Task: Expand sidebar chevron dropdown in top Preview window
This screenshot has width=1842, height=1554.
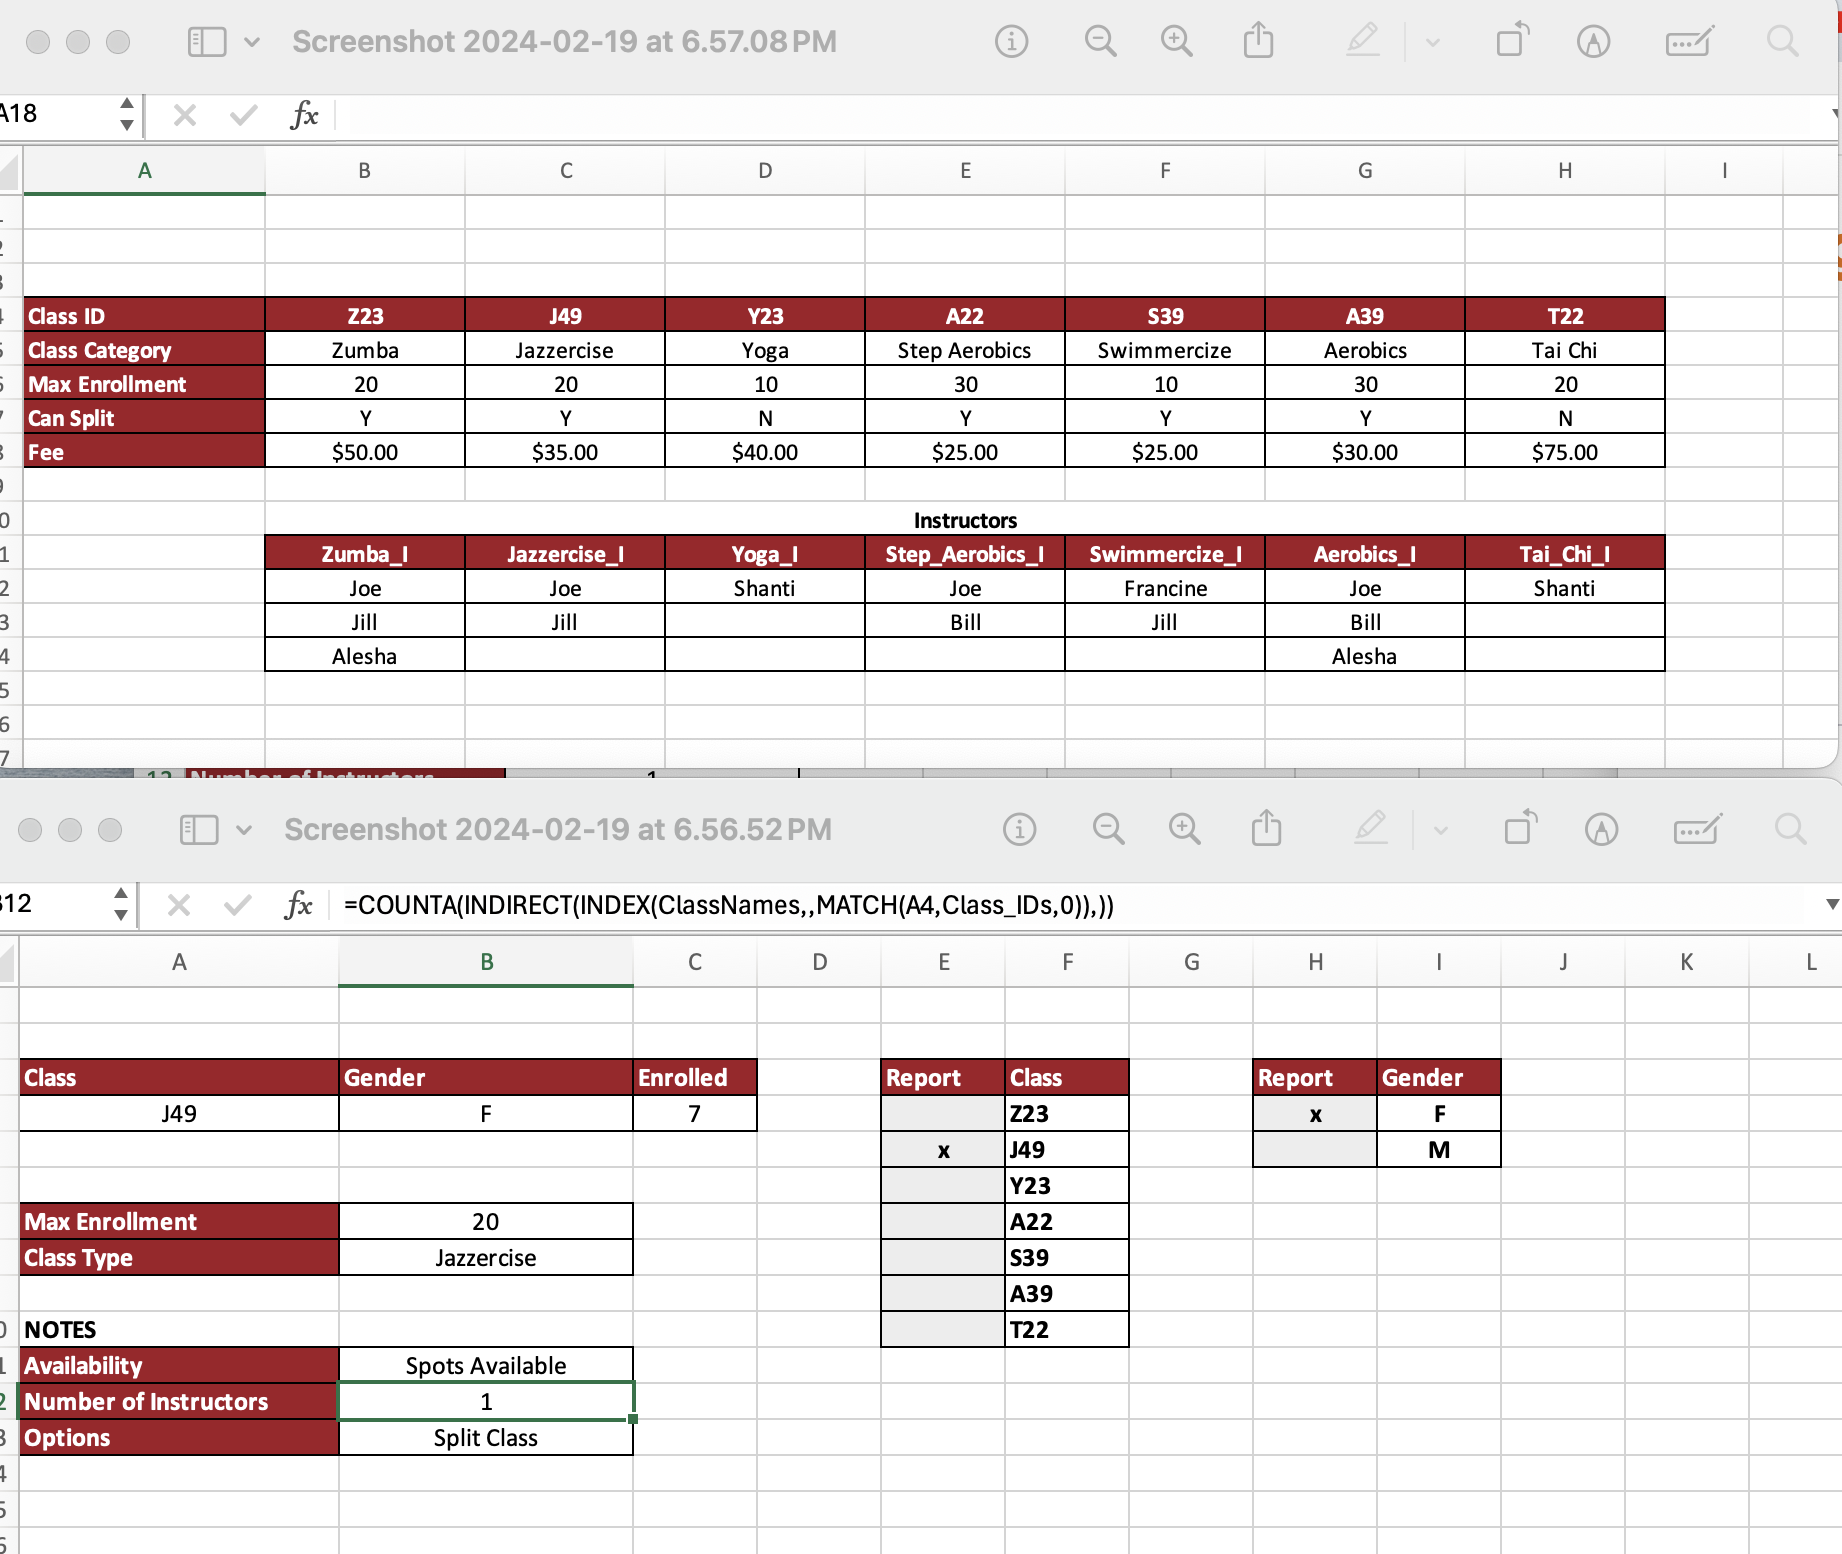Action: pyautogui.click(x=252, y=42)
